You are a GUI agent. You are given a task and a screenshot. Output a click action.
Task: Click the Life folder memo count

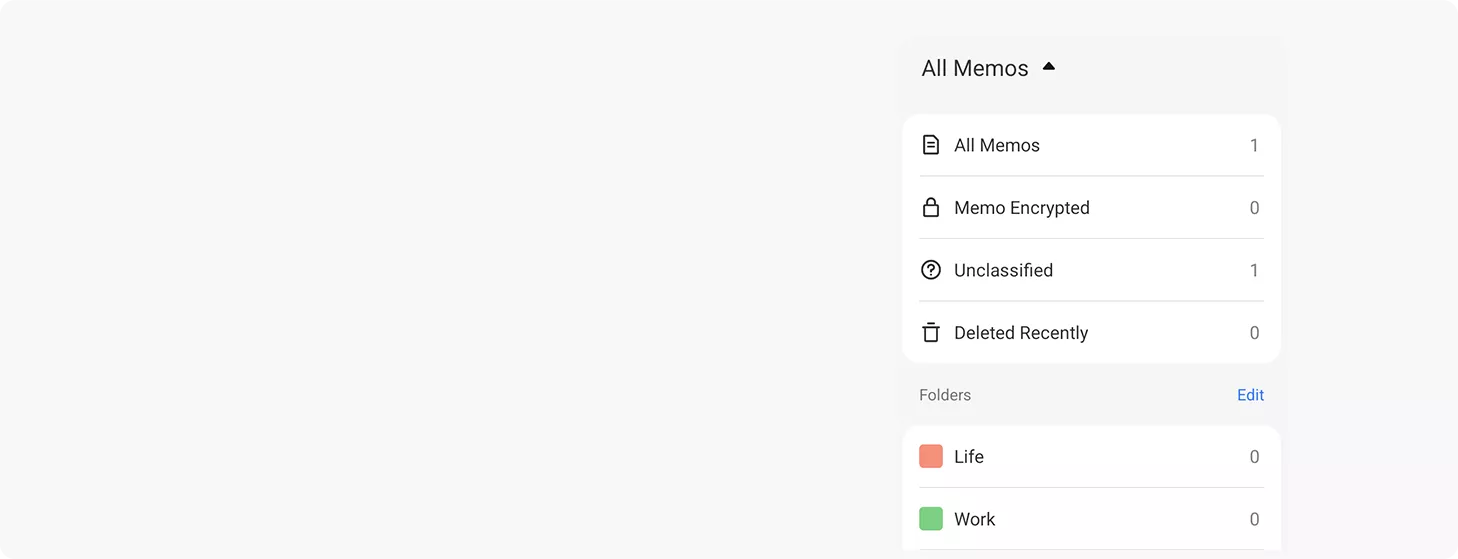pos(1254,457)
